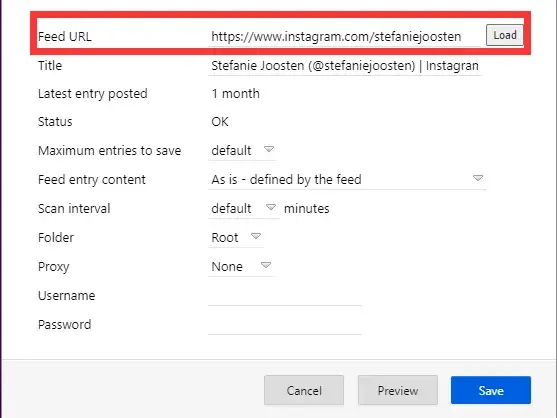
Task: Click the Proxy dropdown arrow icon
Action: click(266, 265)
